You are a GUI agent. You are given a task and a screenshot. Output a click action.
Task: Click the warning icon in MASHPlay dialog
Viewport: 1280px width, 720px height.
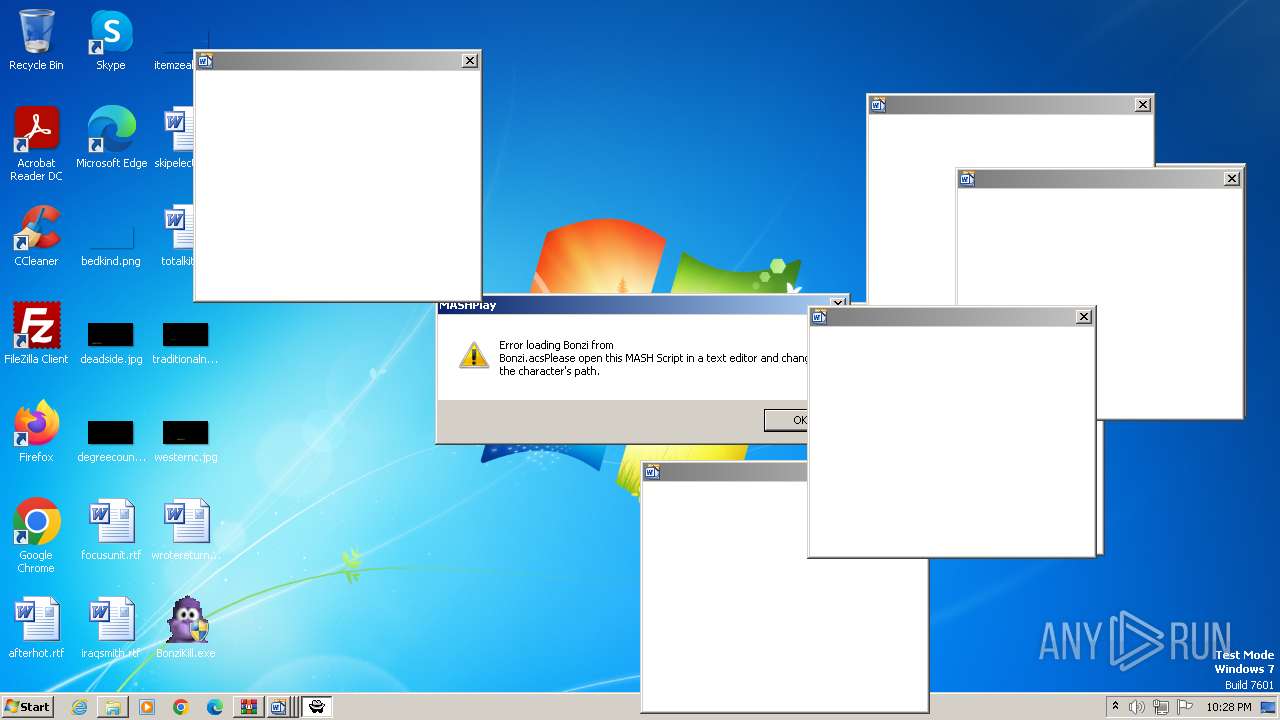pos(473,355)
